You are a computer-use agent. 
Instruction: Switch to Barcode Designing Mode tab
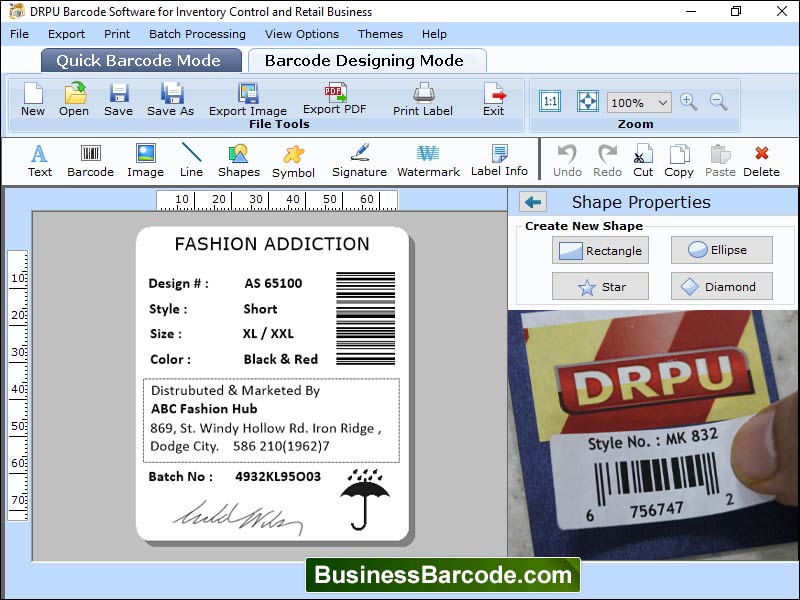pyautogui.click(x=367, y=60)
